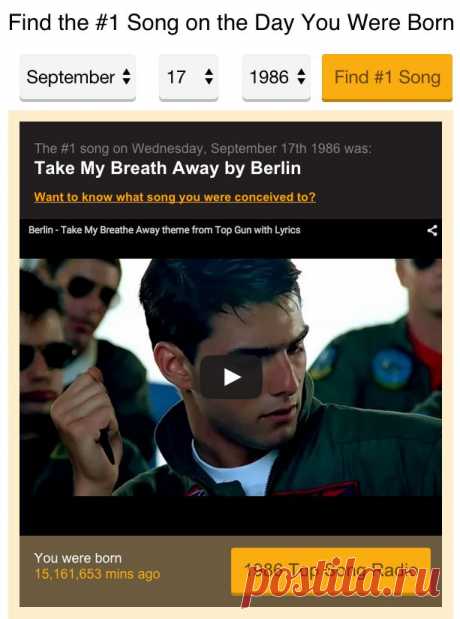Click the Top Gun video thumbnail image

click(231, 377)
